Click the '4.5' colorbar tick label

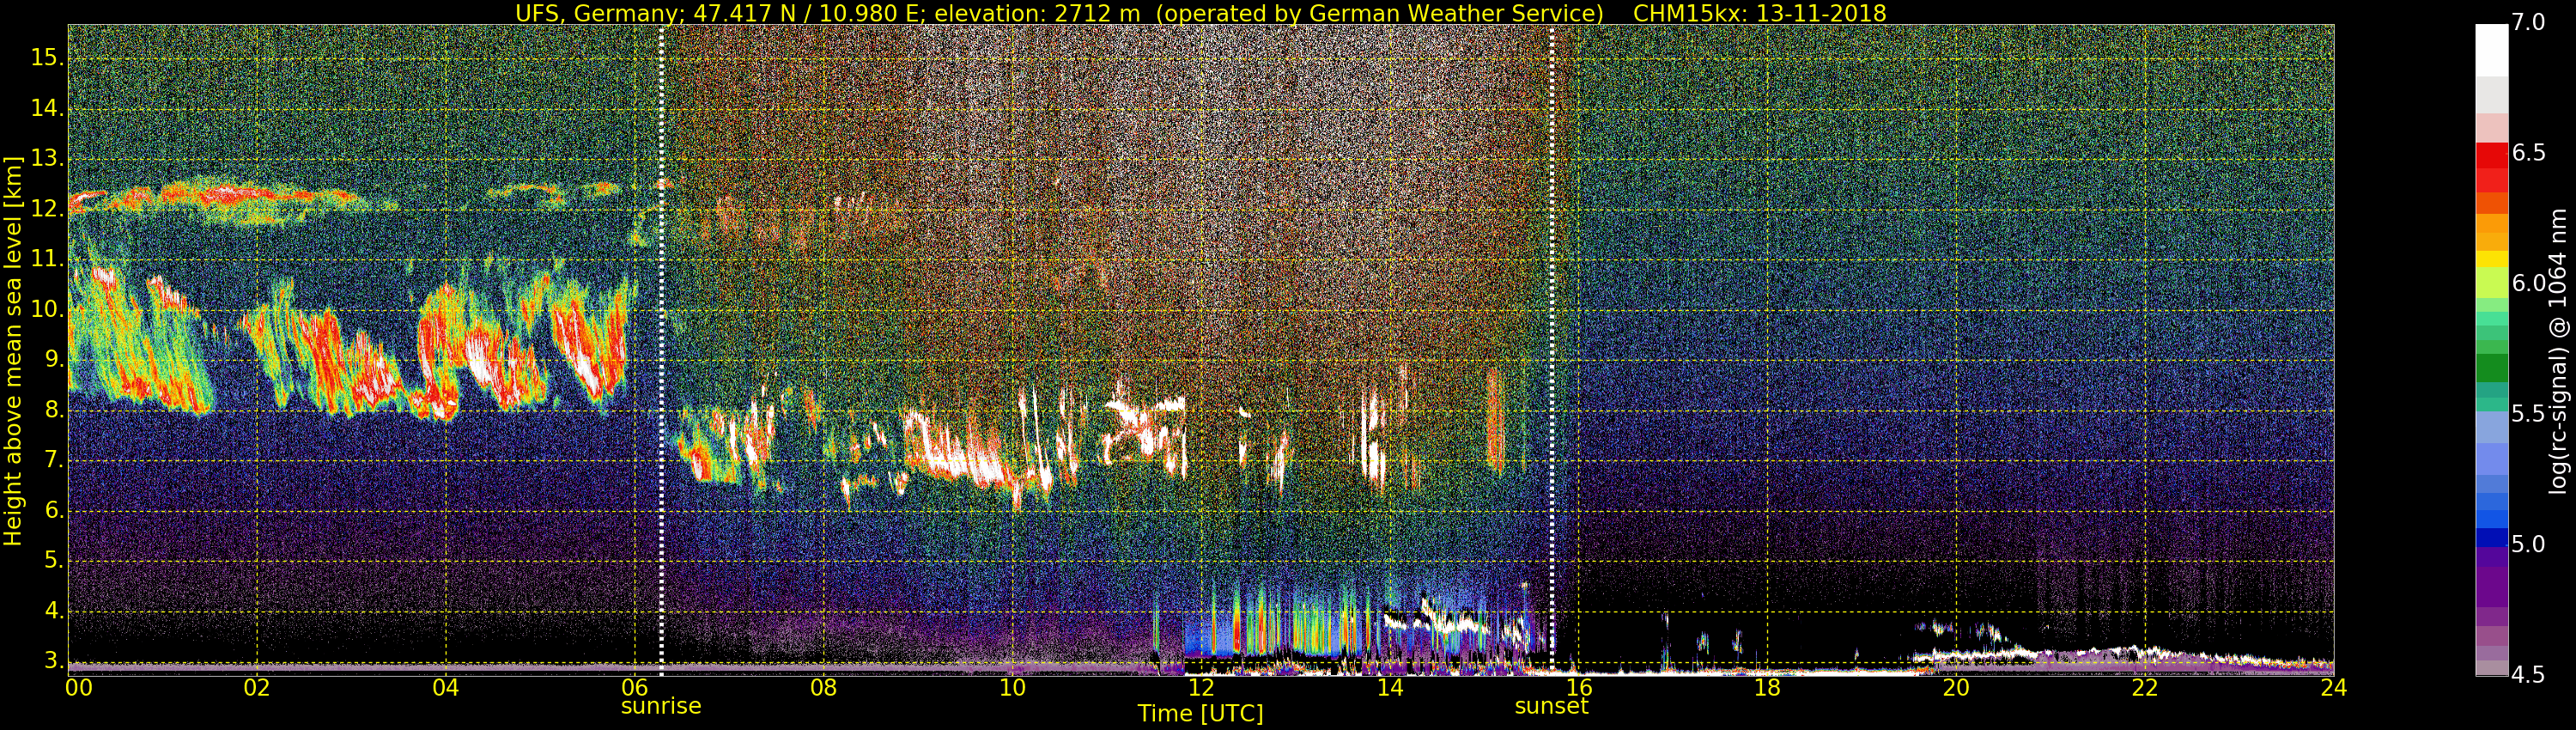2528,675
